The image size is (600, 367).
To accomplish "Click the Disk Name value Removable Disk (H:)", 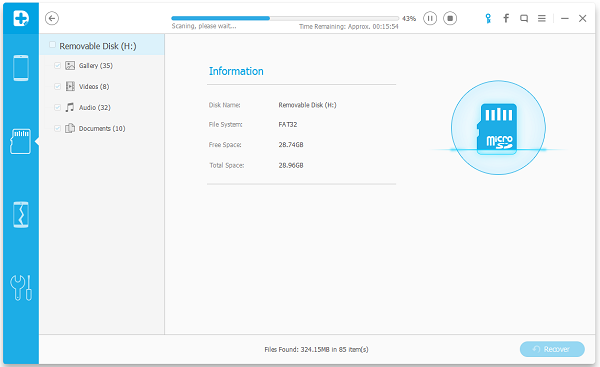I will (307, 105).
